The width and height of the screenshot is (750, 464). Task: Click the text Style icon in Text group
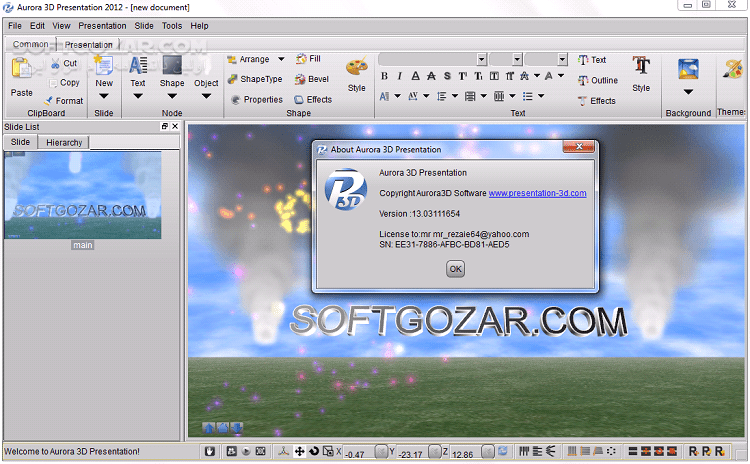[x=641, y=67]
